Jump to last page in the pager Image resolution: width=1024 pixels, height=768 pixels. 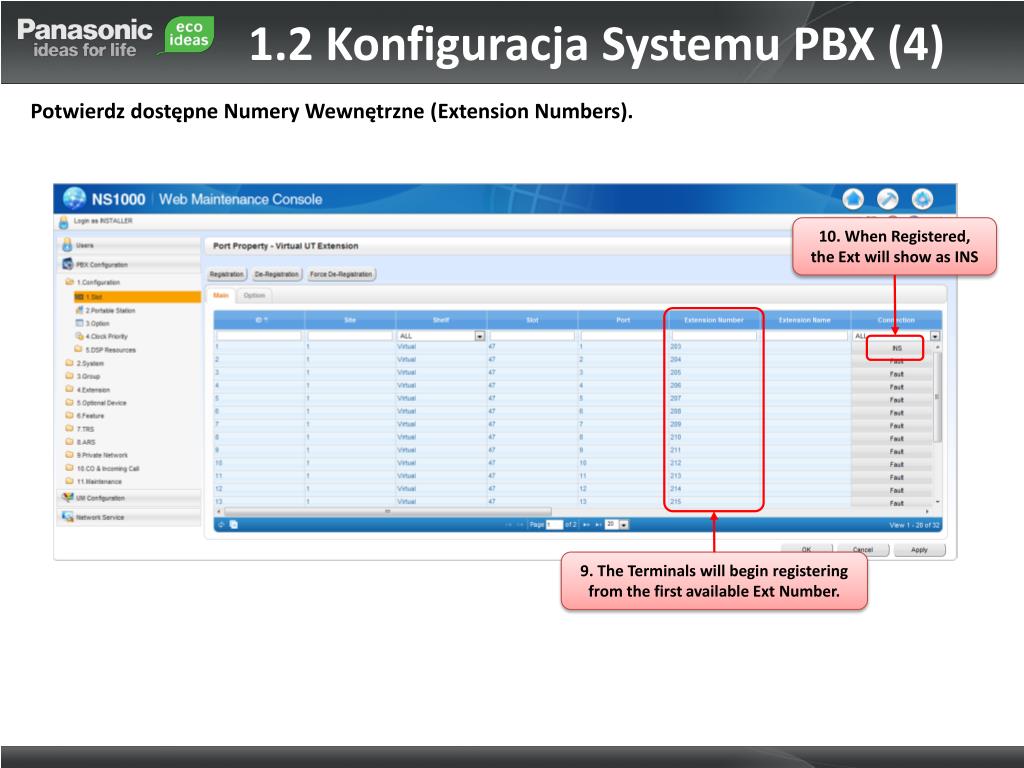[x=598, y=524]
